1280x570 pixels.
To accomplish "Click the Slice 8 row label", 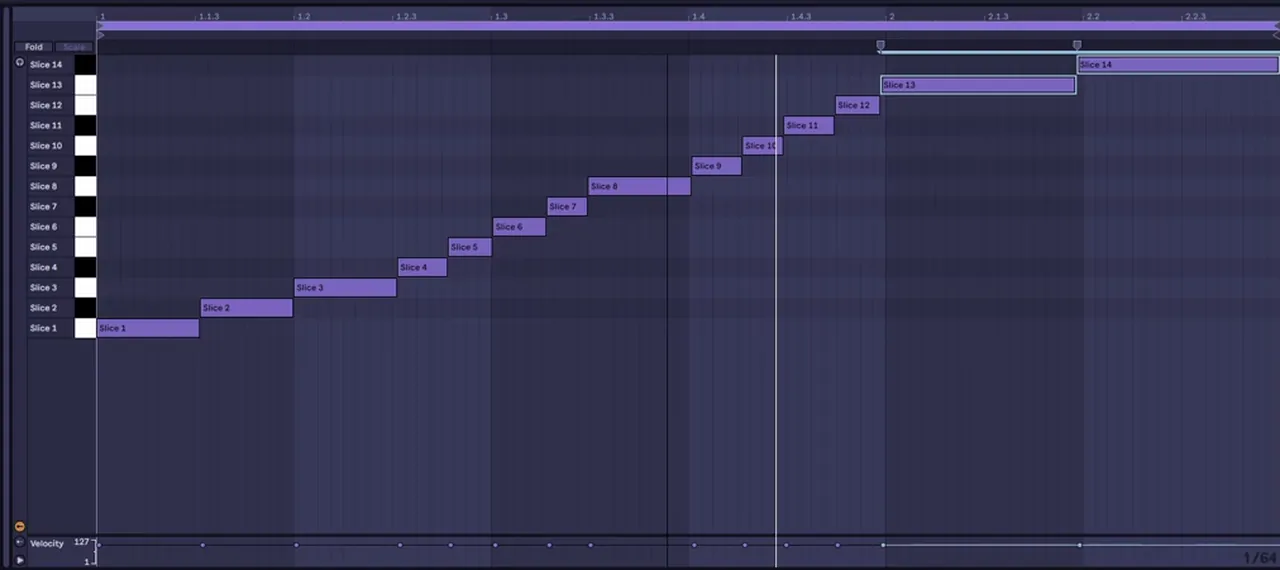I will tap(44, 186).
